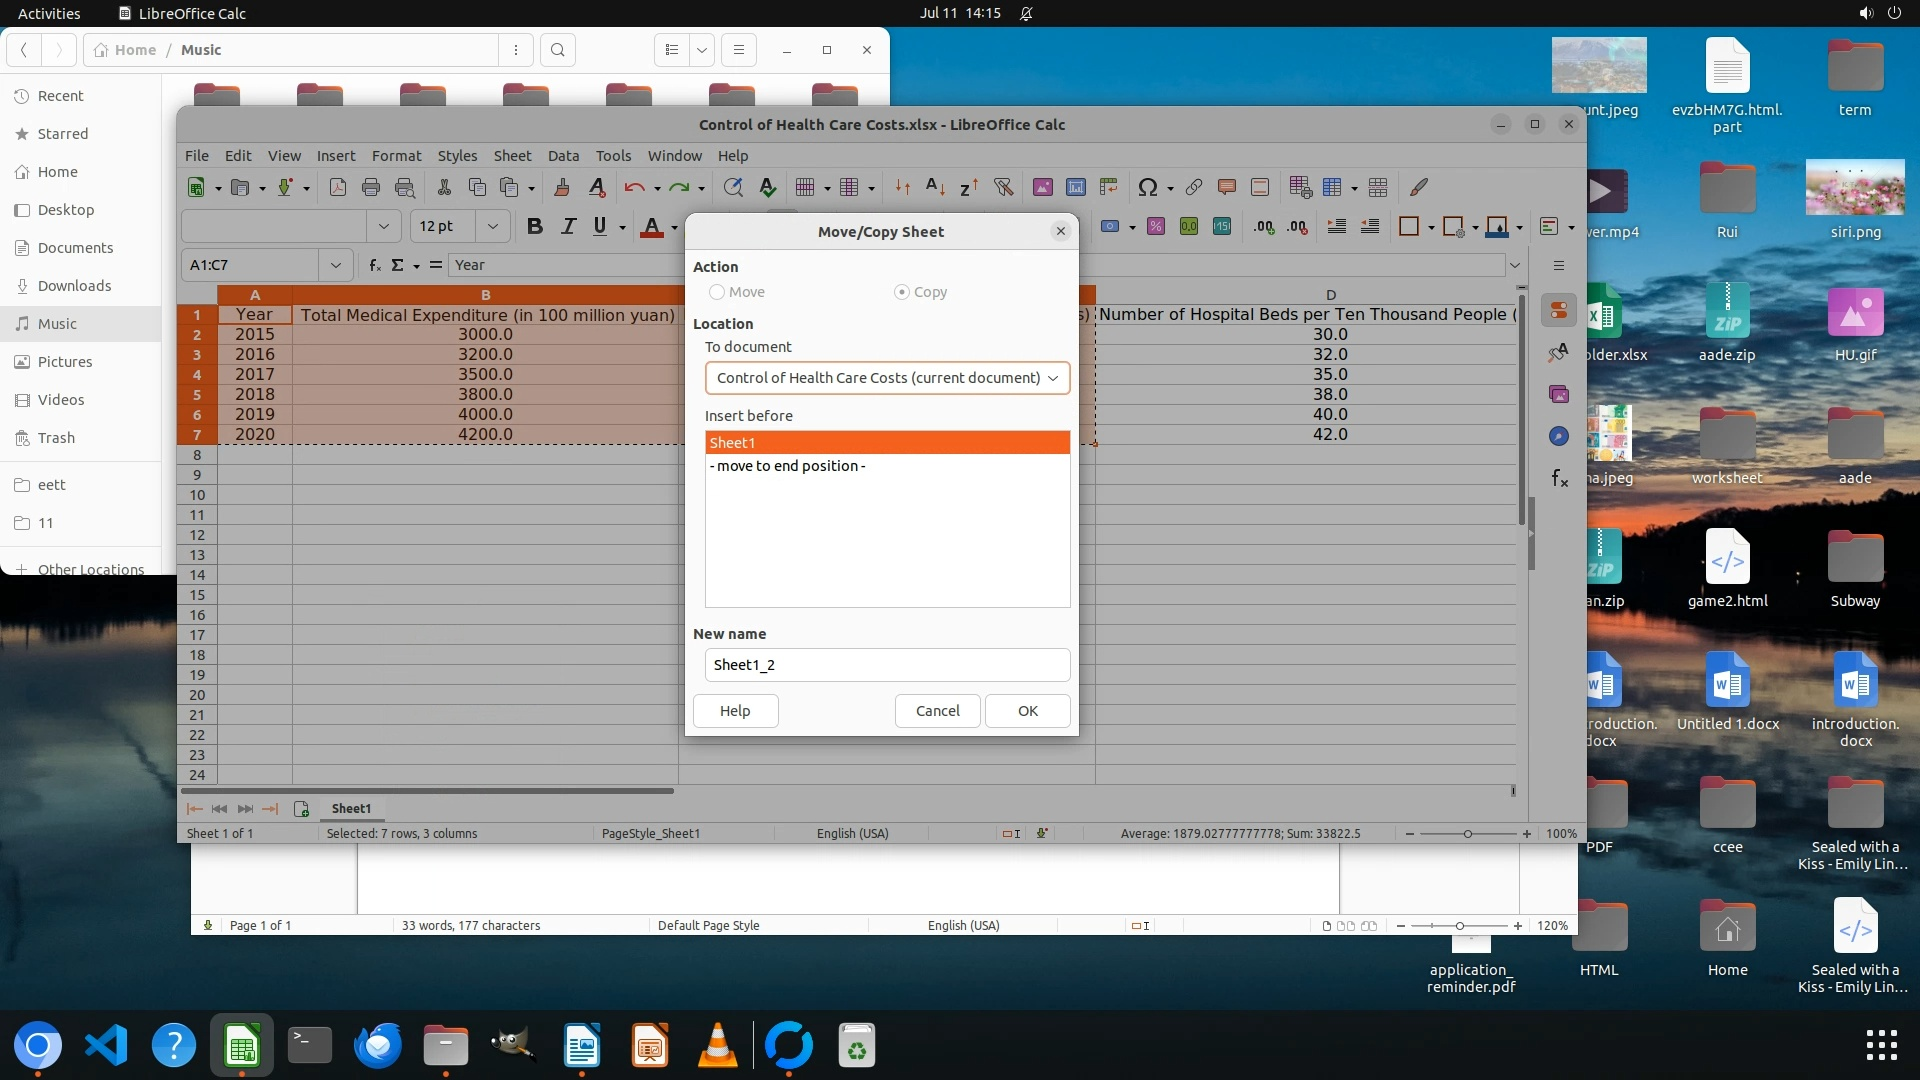Click the Print toolbar icon
The height and width of the screenshot is (1080, 1920).
371,187
